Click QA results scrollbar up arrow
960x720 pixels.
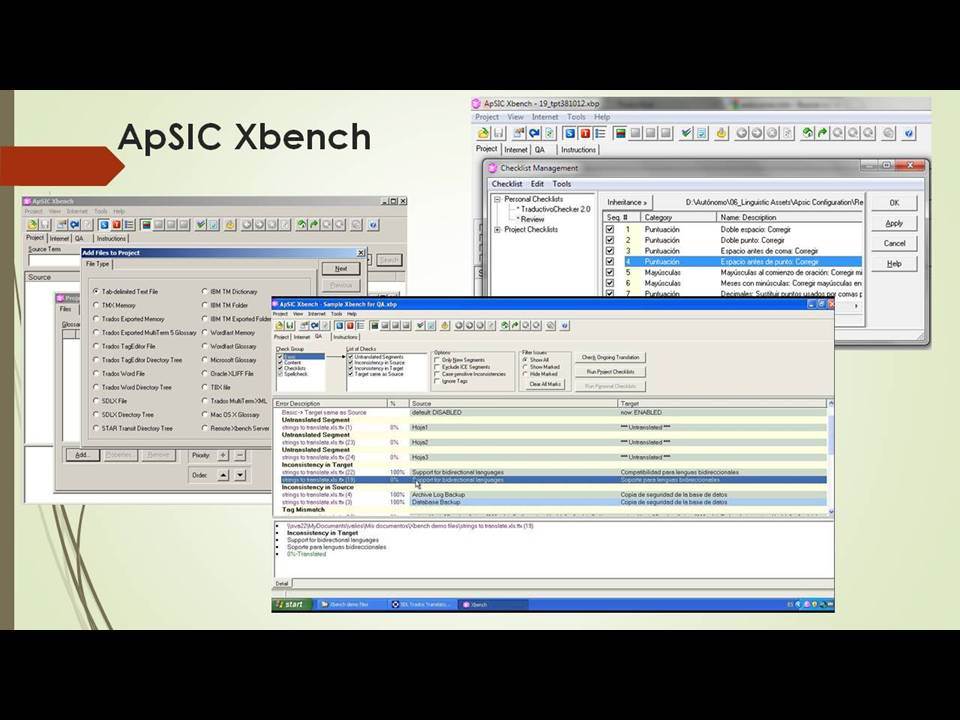pyautogui.click(x=831, y=403)
